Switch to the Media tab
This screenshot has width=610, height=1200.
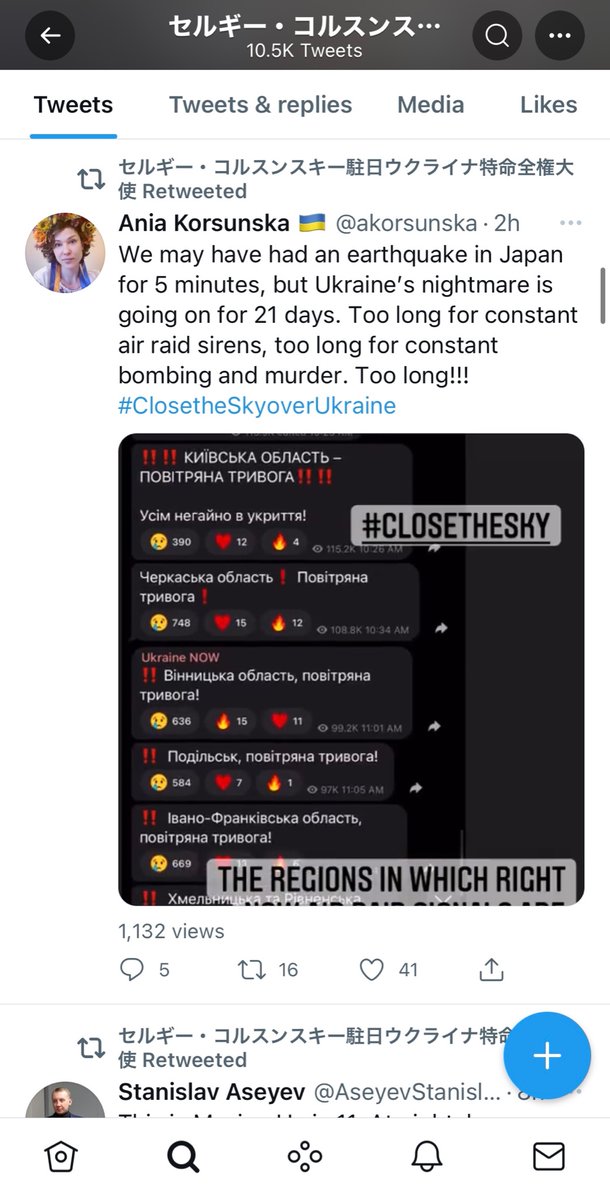click(x=430, y=105)
